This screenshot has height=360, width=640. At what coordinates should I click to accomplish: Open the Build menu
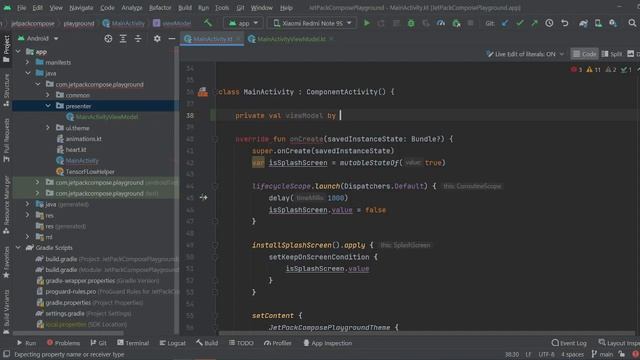tap(185, 8)
